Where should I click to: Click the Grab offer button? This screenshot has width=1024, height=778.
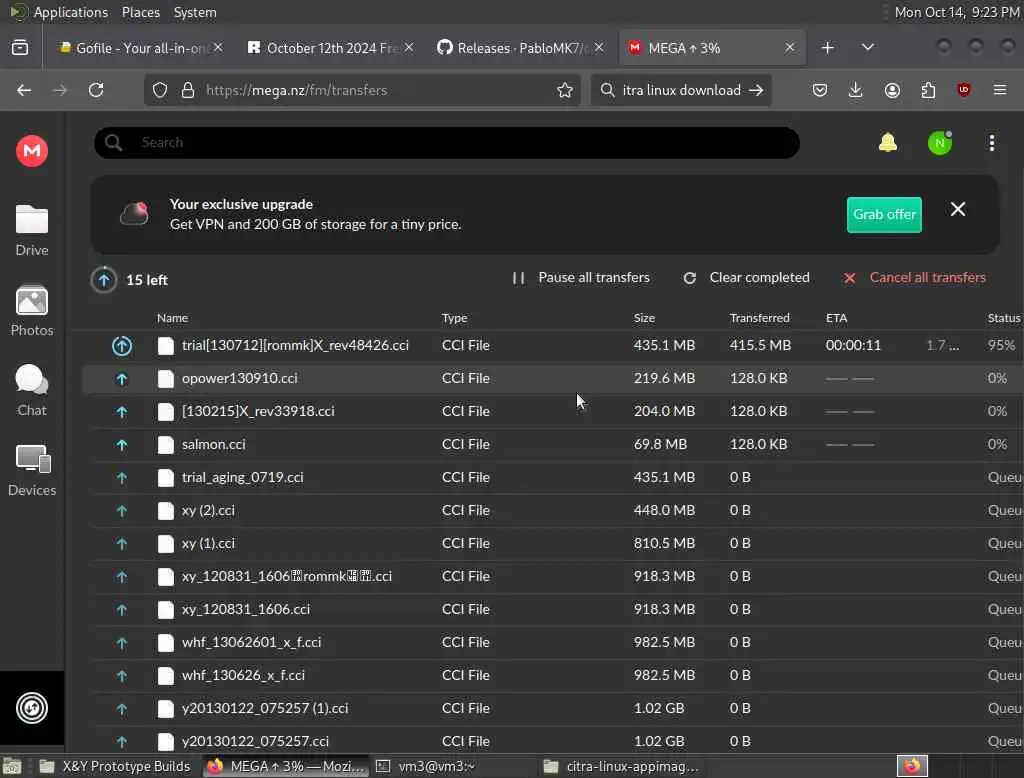click(884, 214)
